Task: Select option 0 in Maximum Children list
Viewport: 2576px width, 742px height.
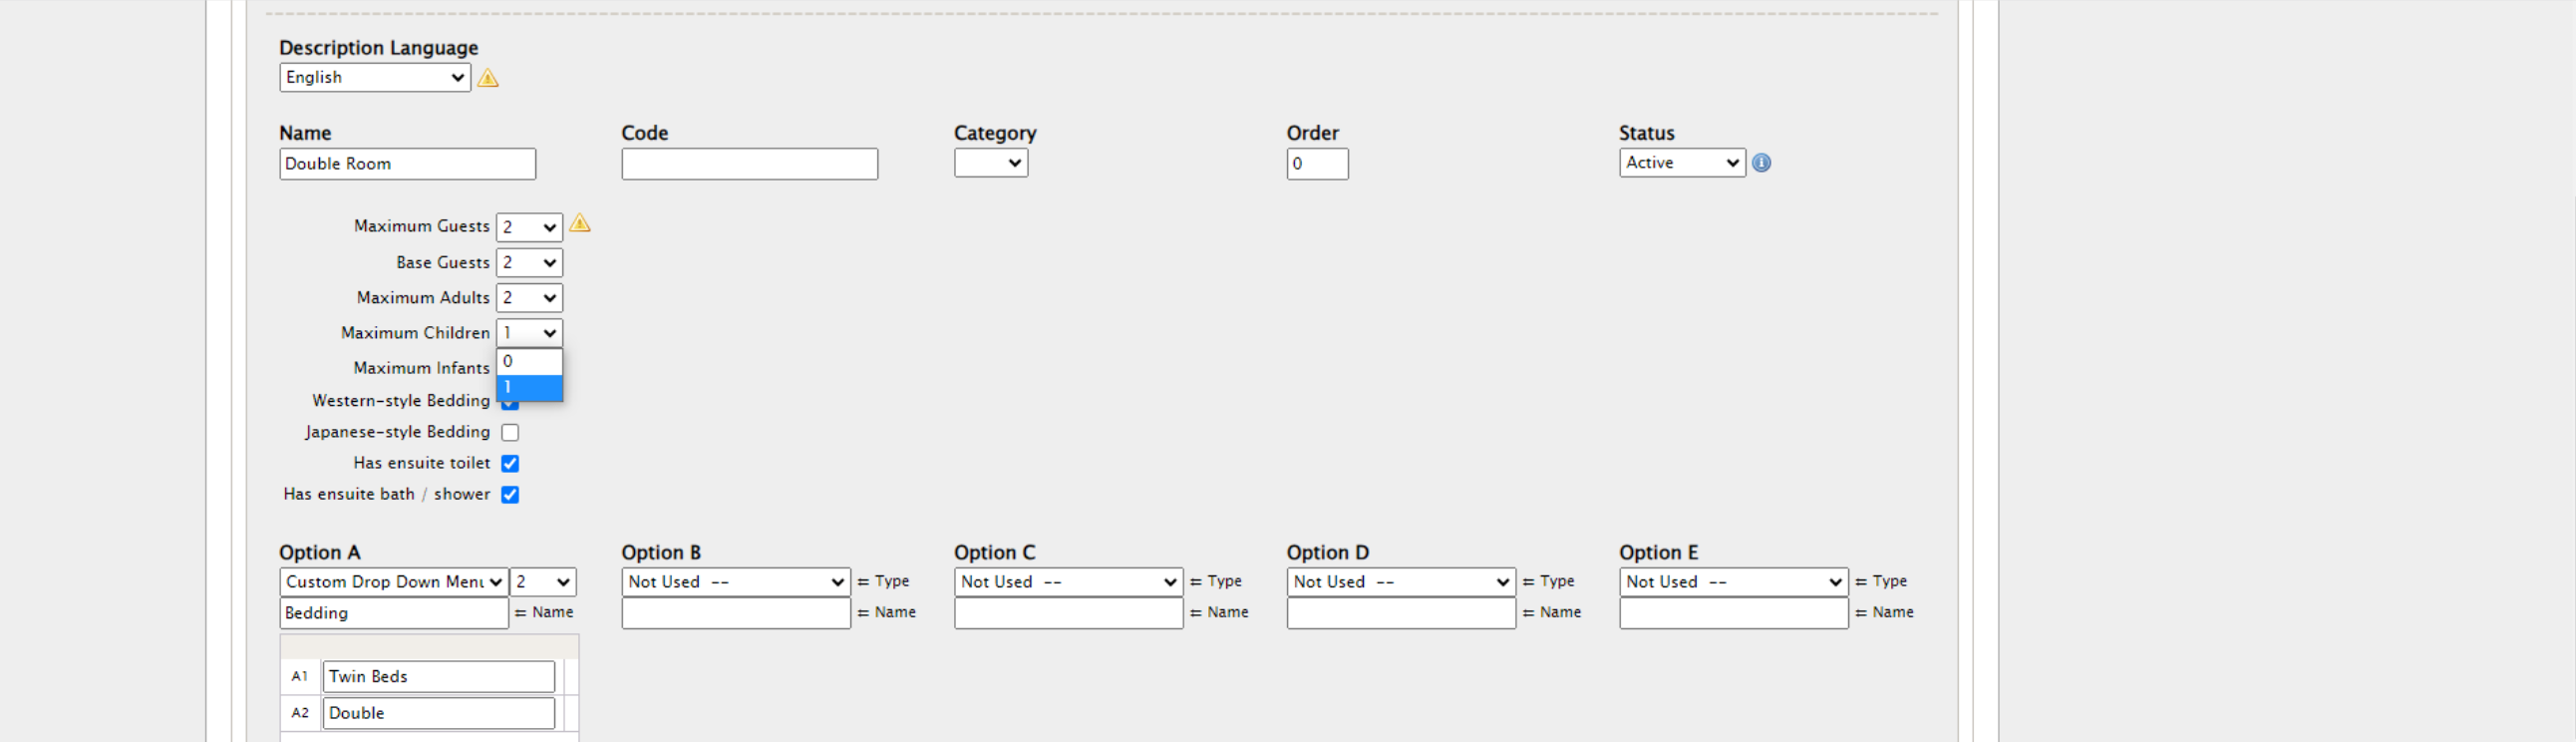Action: click(529, 361)
